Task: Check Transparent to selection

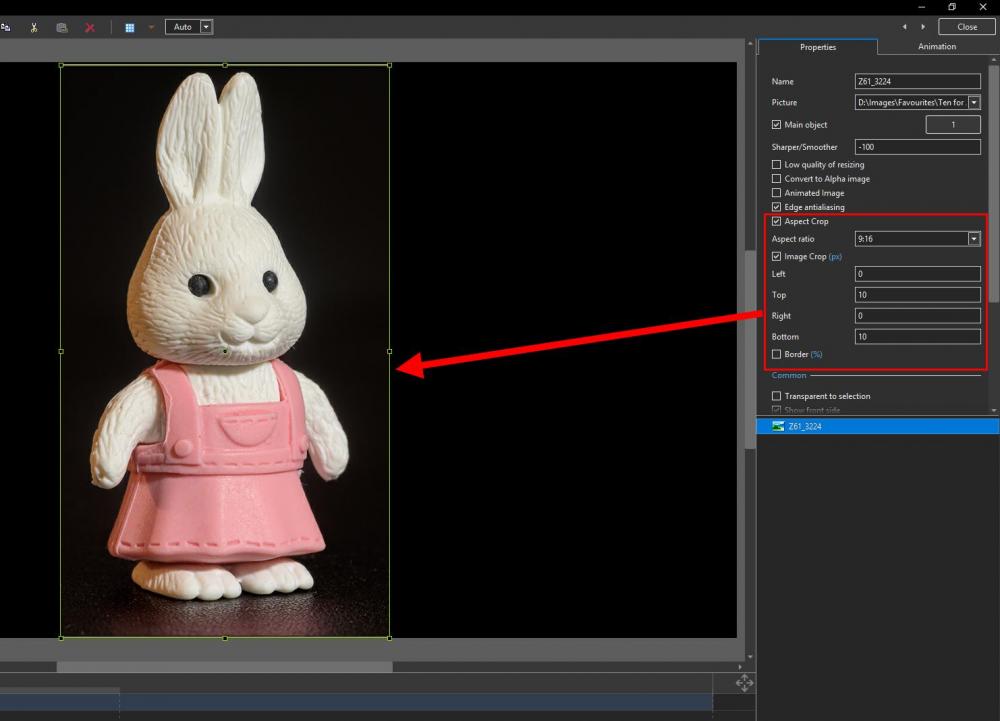Action: [x=776, y=396]
